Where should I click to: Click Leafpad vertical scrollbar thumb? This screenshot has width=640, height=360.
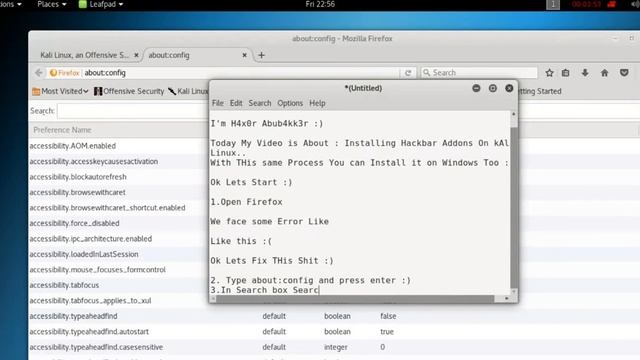514,207
